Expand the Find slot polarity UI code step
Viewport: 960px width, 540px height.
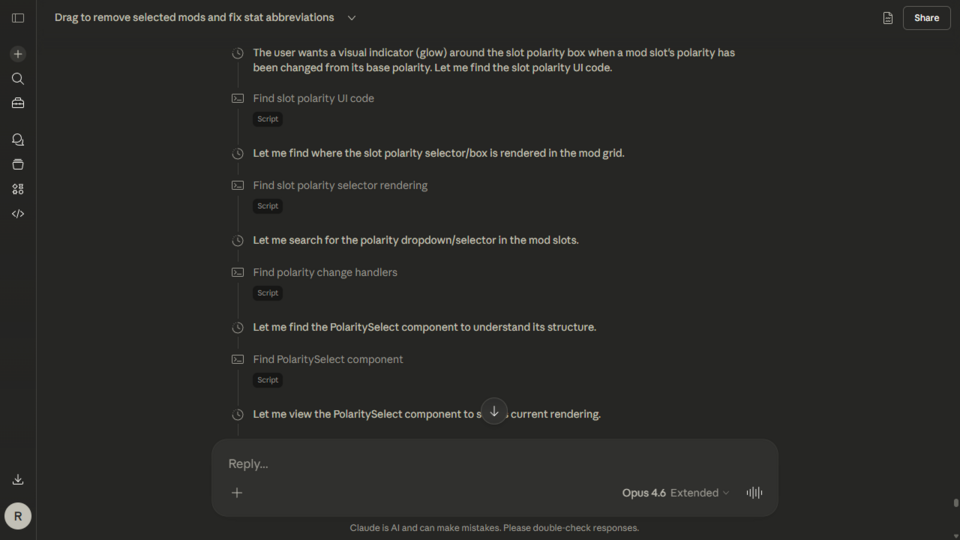click(x=313, y=98)
